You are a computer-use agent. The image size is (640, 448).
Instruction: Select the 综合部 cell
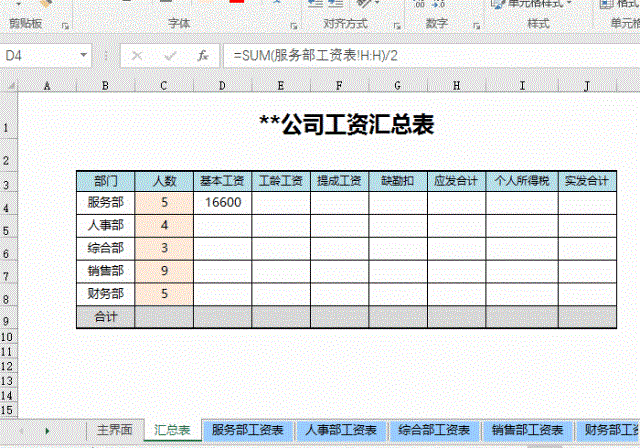tap(105, 248)
